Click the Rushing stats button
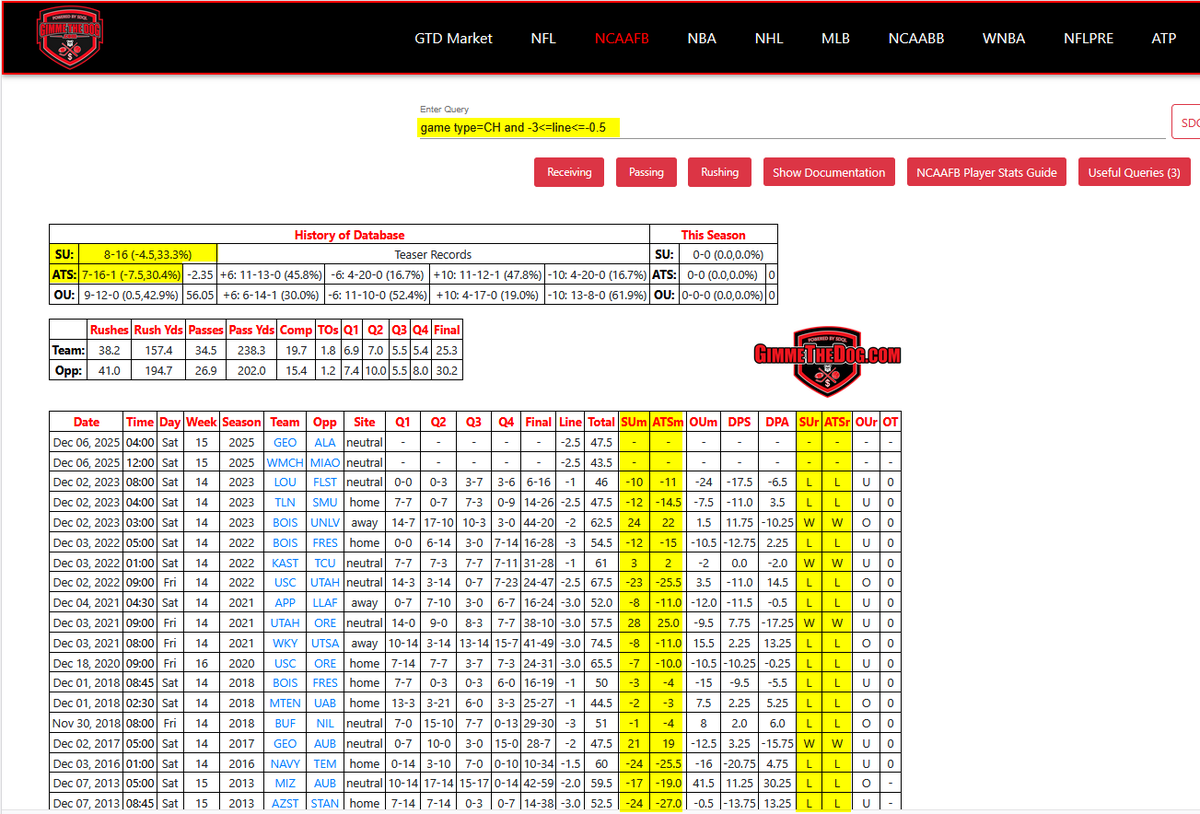This screenshot has height=814, width=1200. pyautogui.click(x=719, y=171)
